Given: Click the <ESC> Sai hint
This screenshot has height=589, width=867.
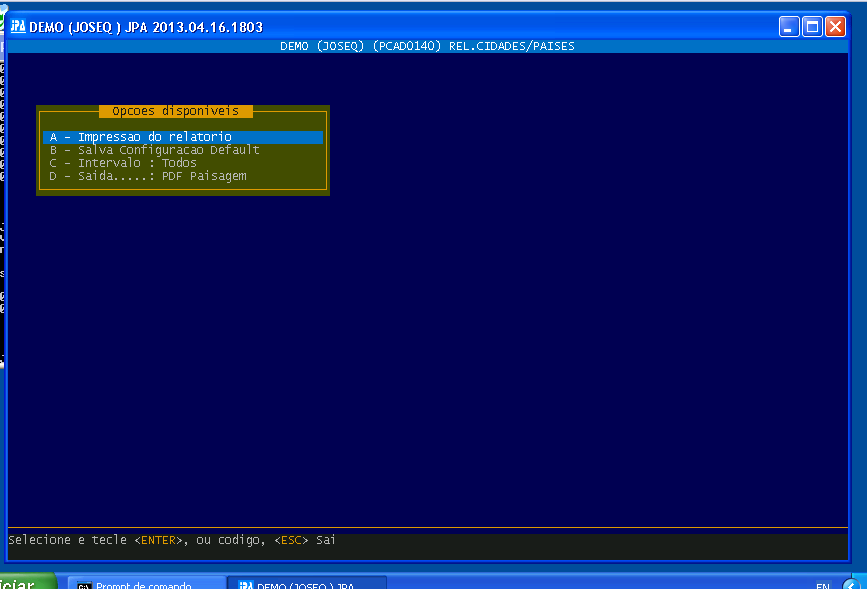Looking at the screenshot, I should tap(305, 540).
